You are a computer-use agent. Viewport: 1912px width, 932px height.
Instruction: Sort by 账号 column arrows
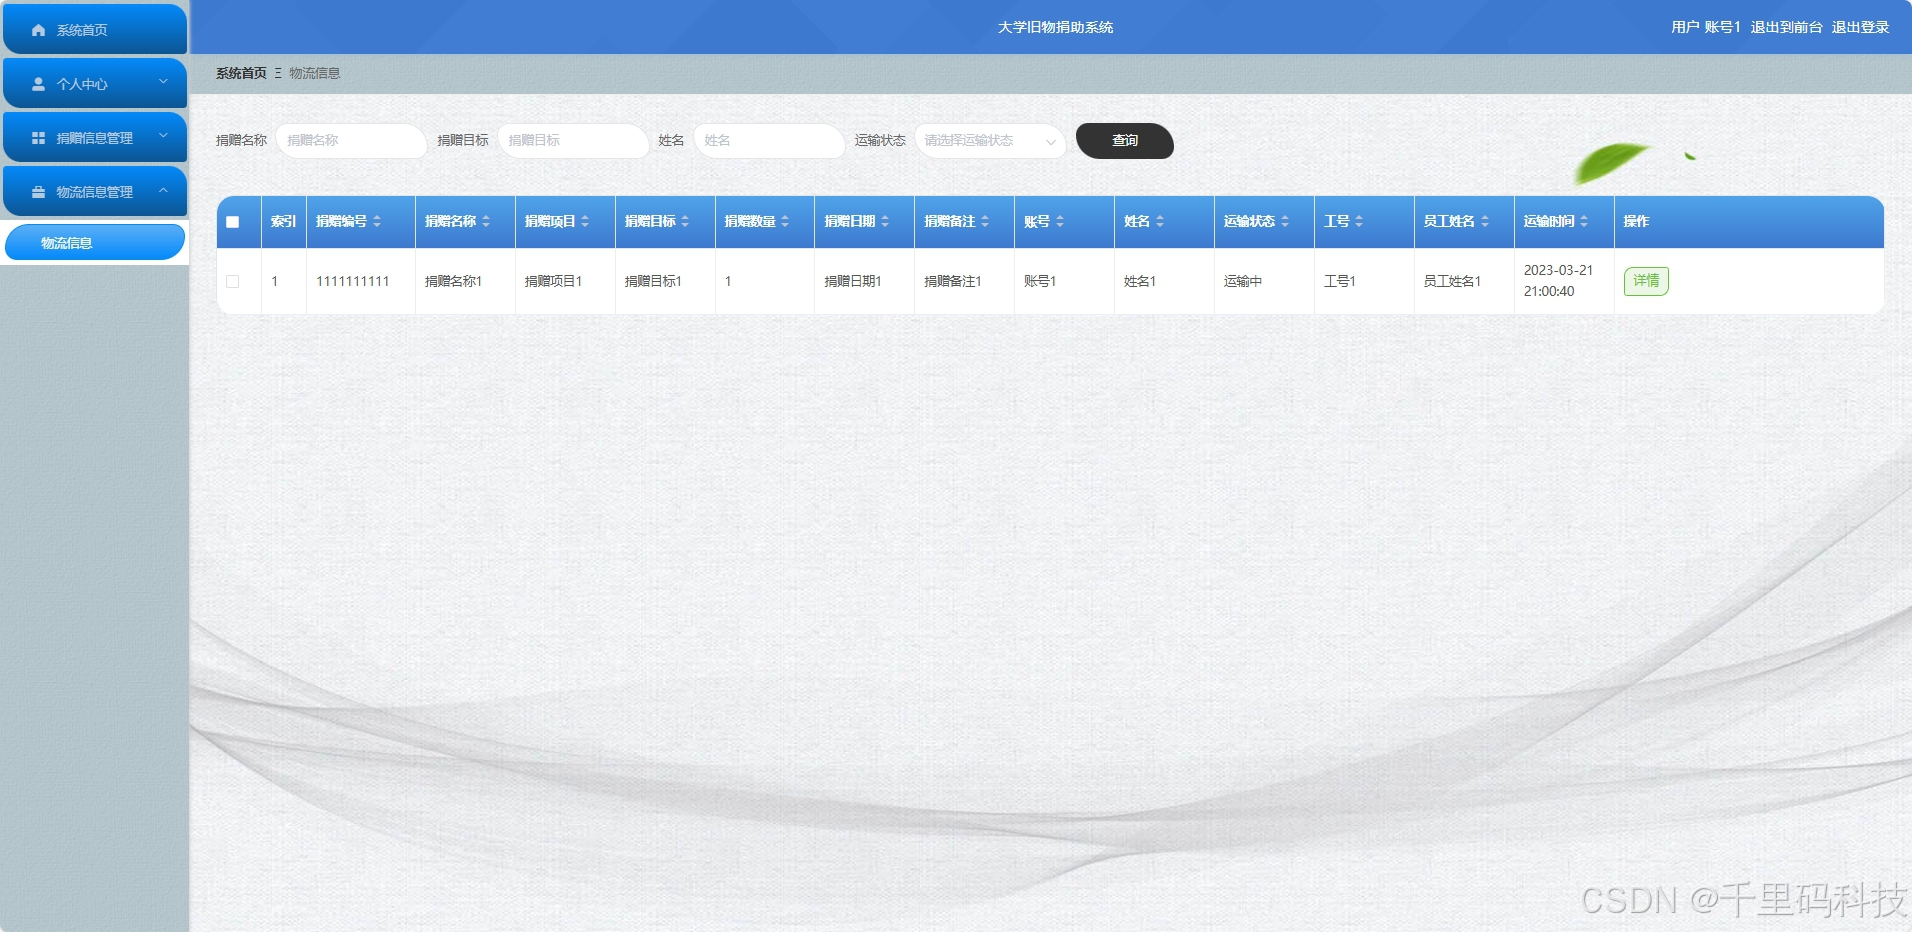click(1060, 221)
